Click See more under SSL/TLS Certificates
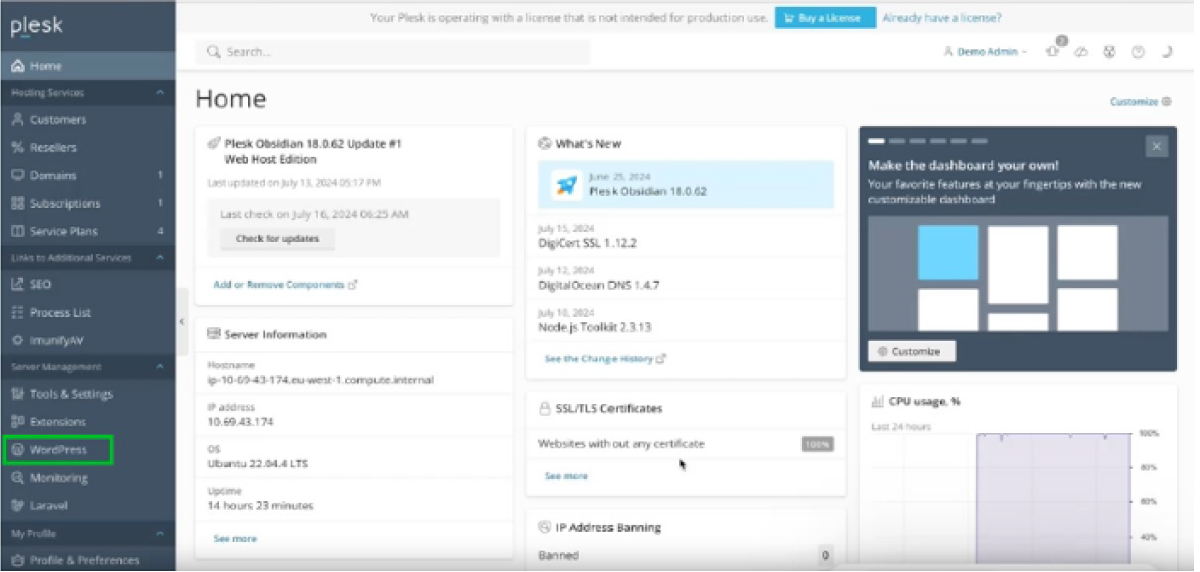This screenshot has width=1200, height=572. click(x=566, y=477)
